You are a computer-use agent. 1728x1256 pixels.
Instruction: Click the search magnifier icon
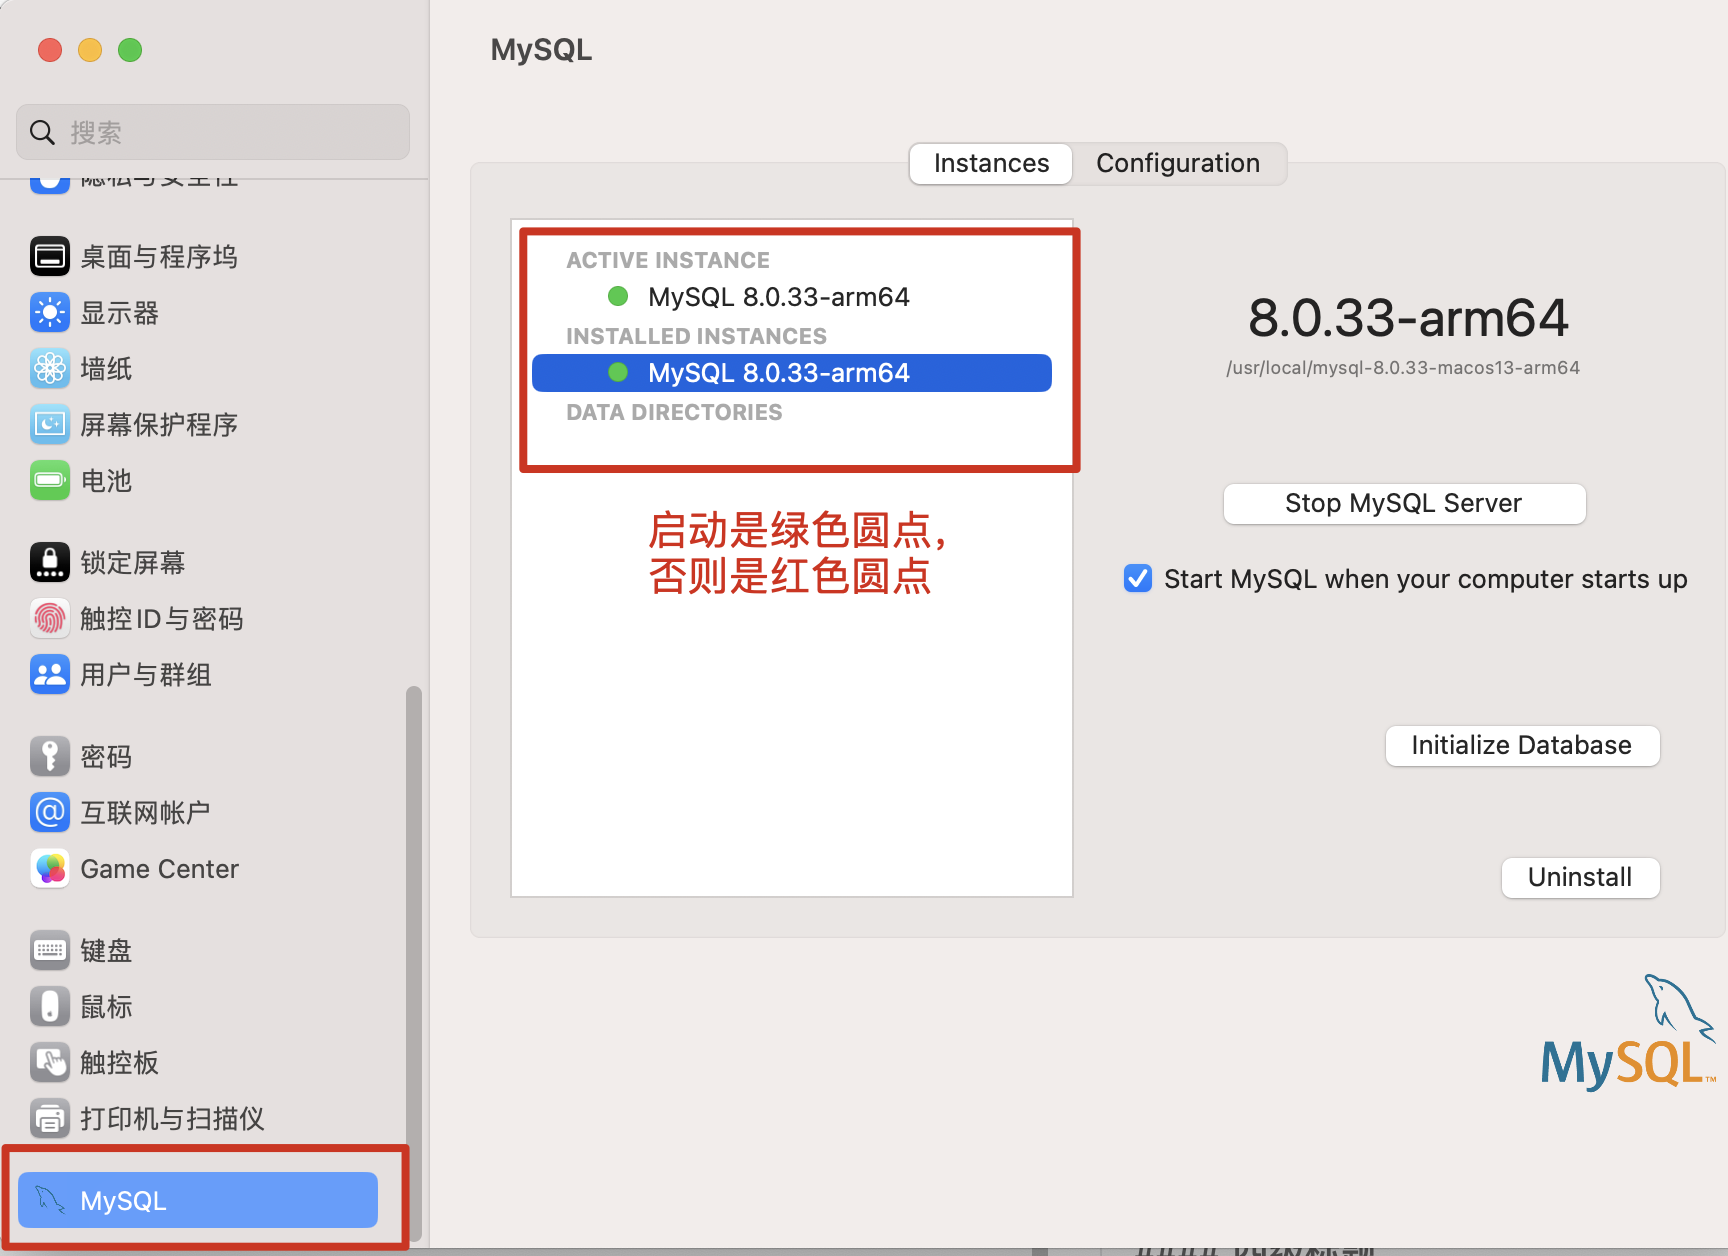[x=42, y=132]
